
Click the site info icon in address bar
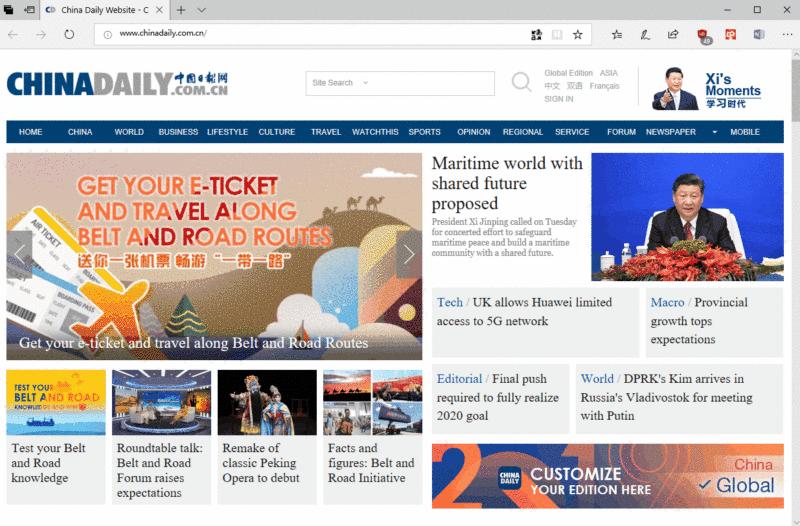(x=108, y=35)
